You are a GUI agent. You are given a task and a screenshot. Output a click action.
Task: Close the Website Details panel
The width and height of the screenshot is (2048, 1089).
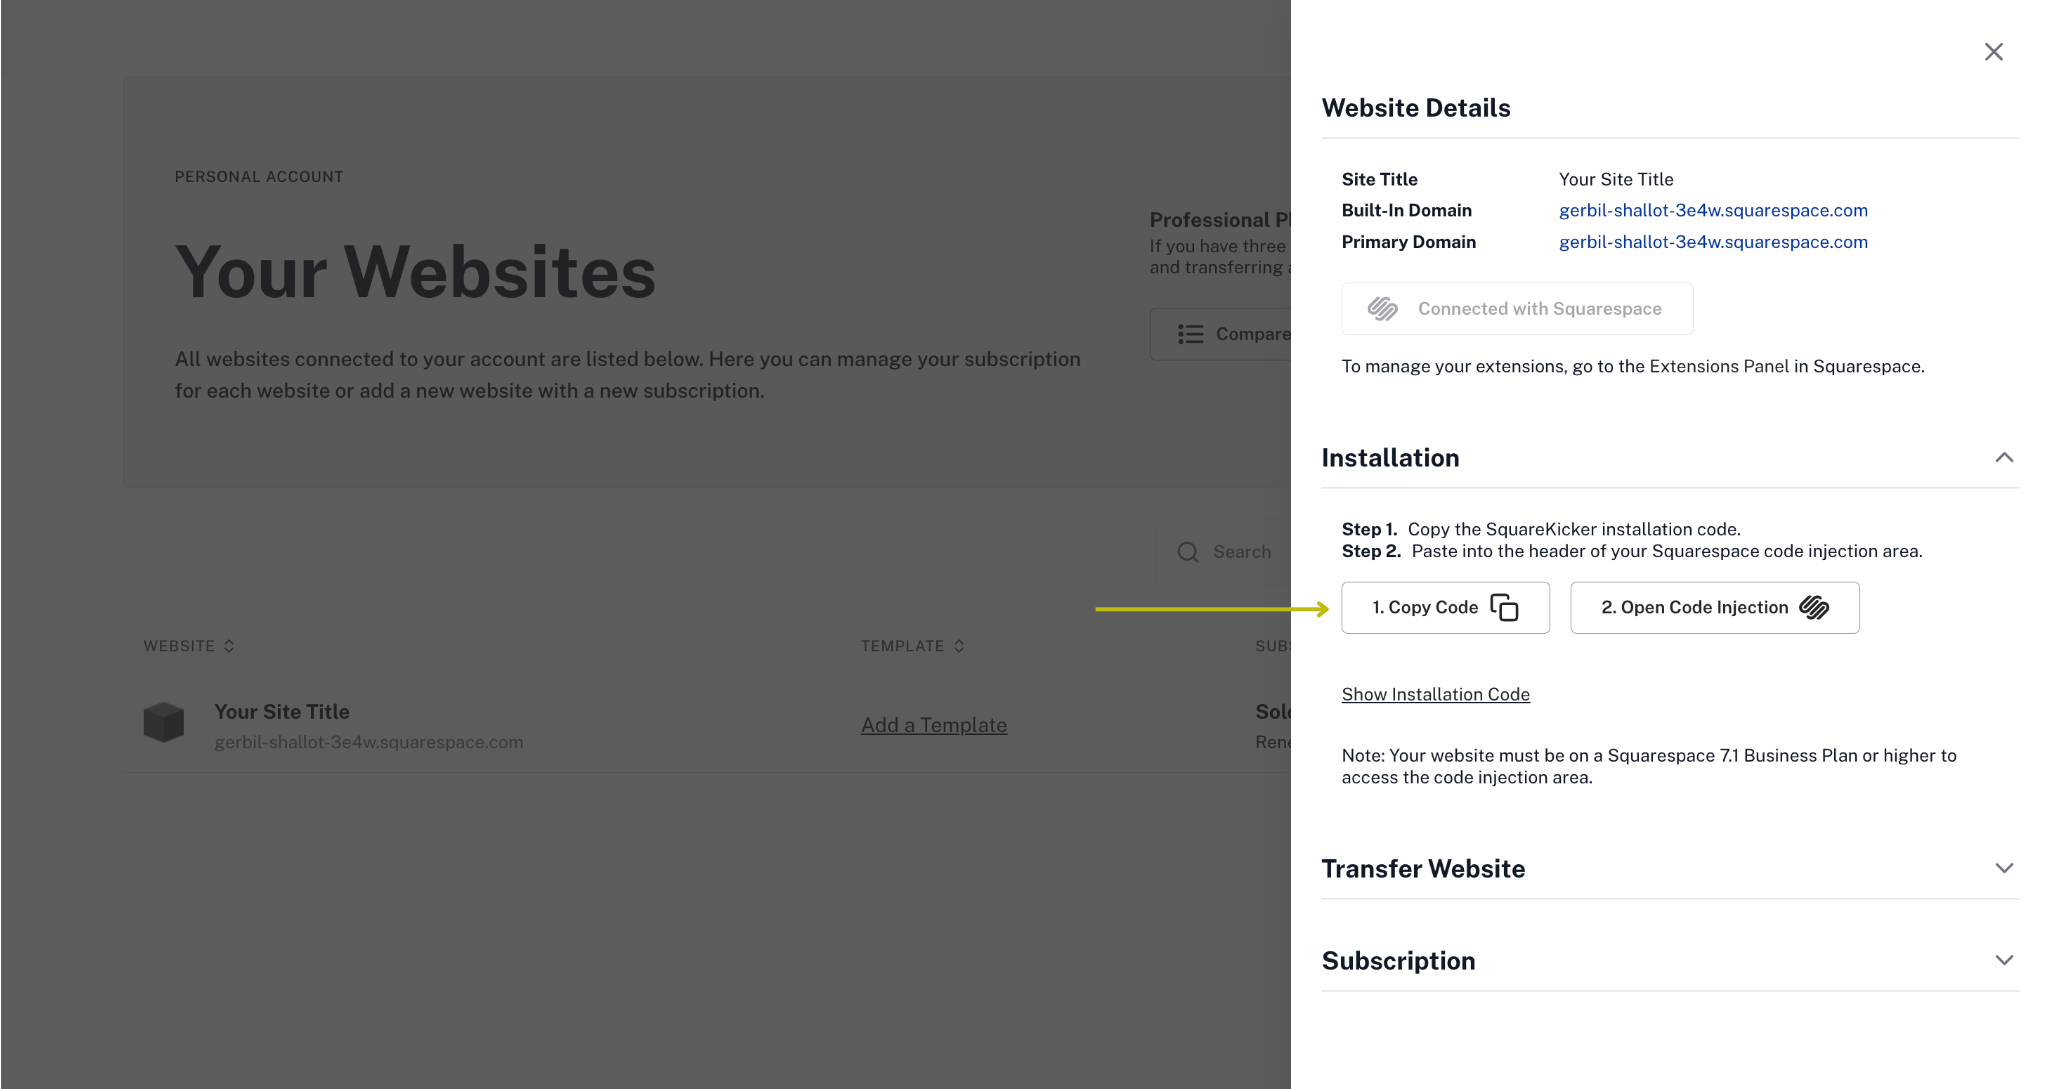(x=1993, y=52)
